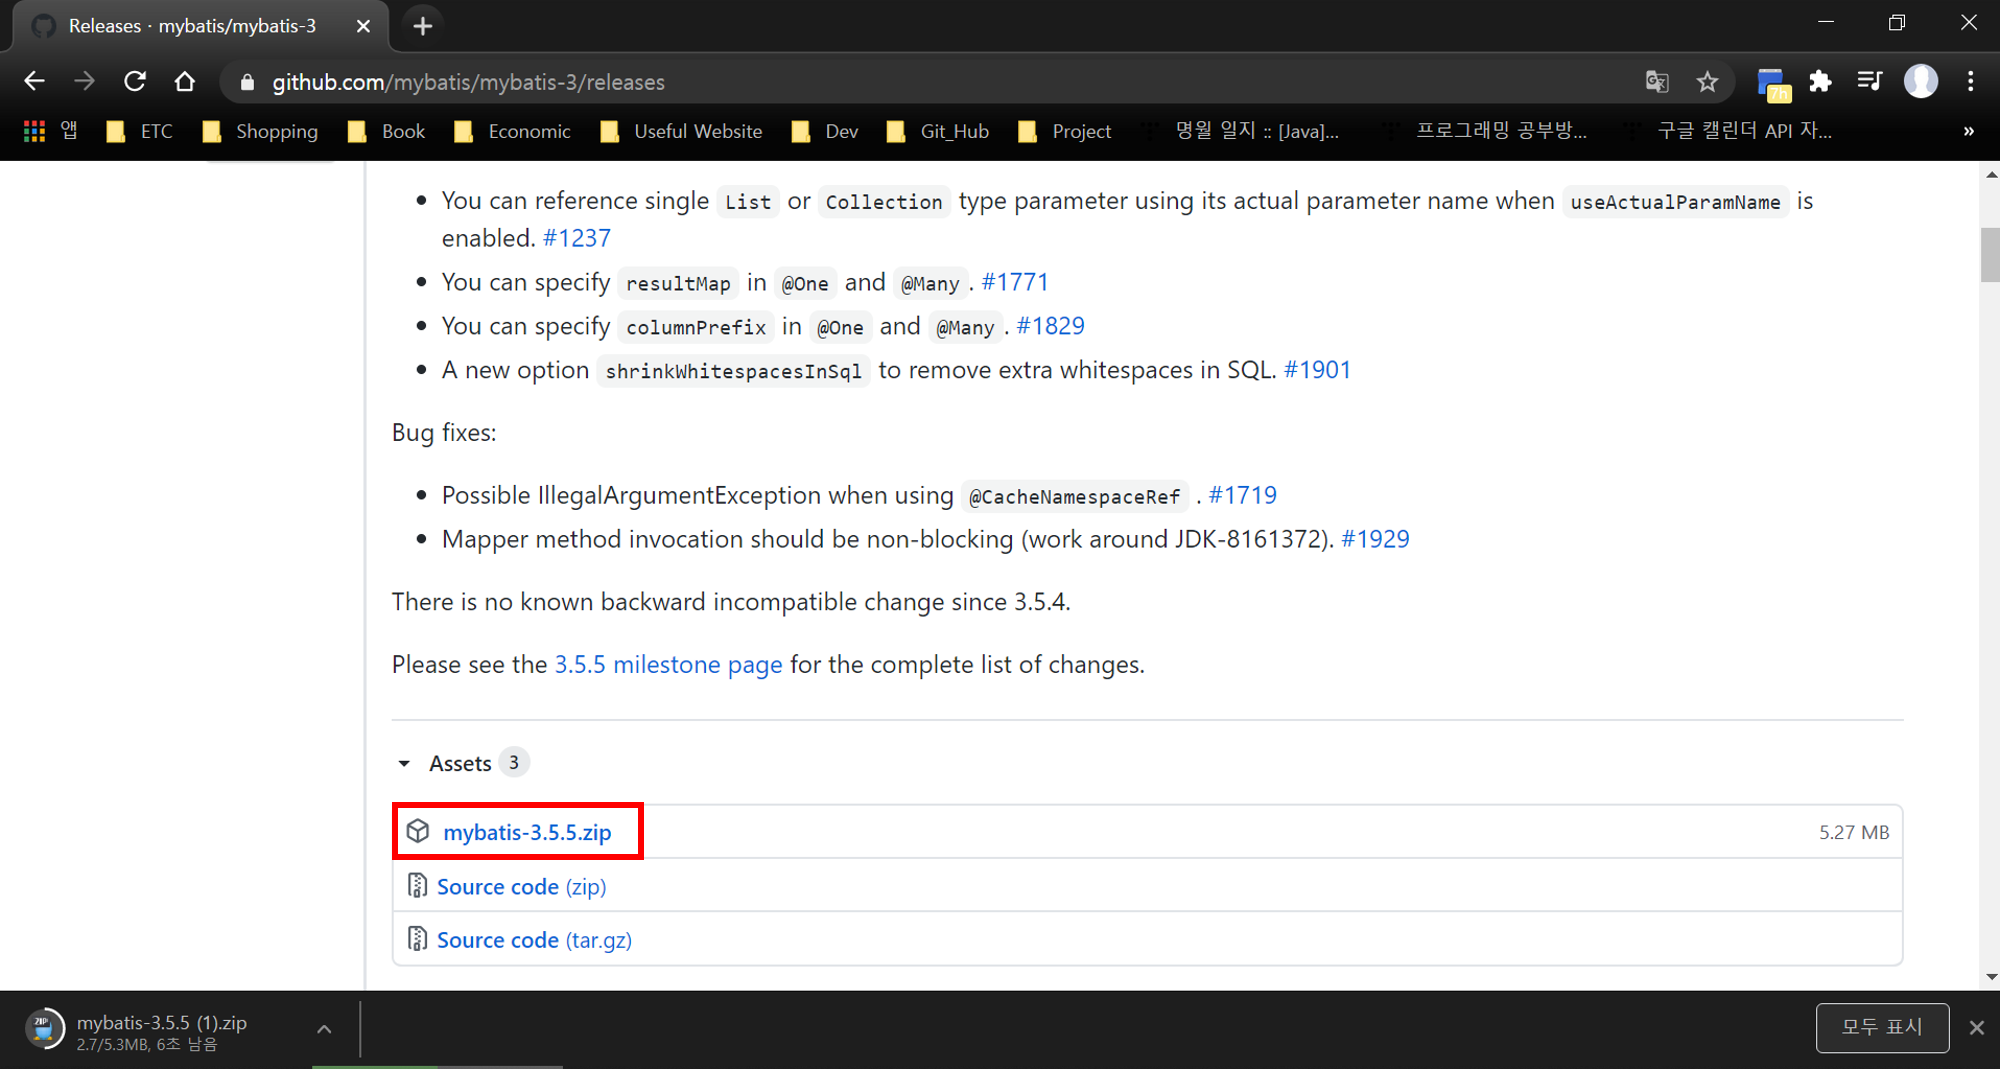Open issue link #1771
Image resolution: width=2000 pixels, height=1069 pixels.
pyautogui.click(x=1014, y=282)
